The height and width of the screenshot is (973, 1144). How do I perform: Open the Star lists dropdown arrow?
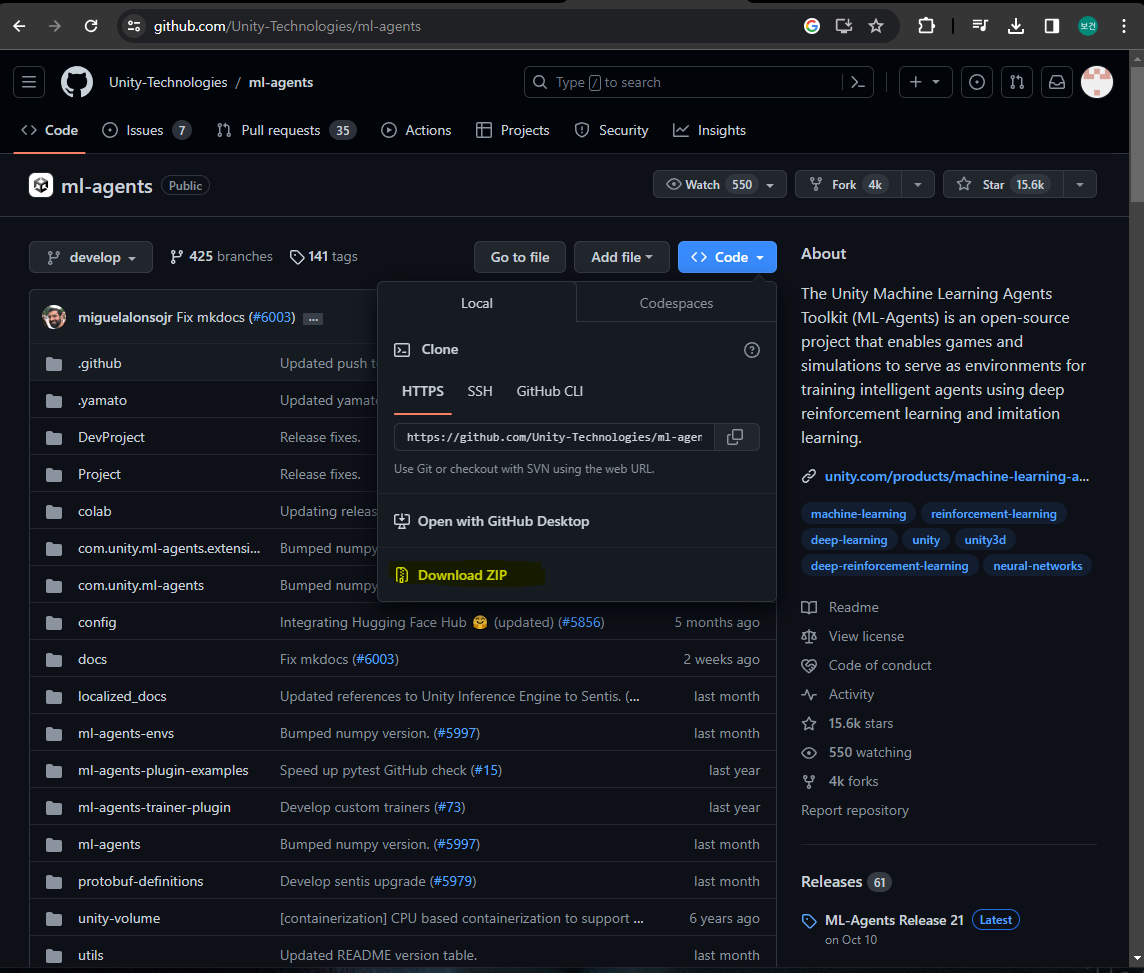(1080, 185)
